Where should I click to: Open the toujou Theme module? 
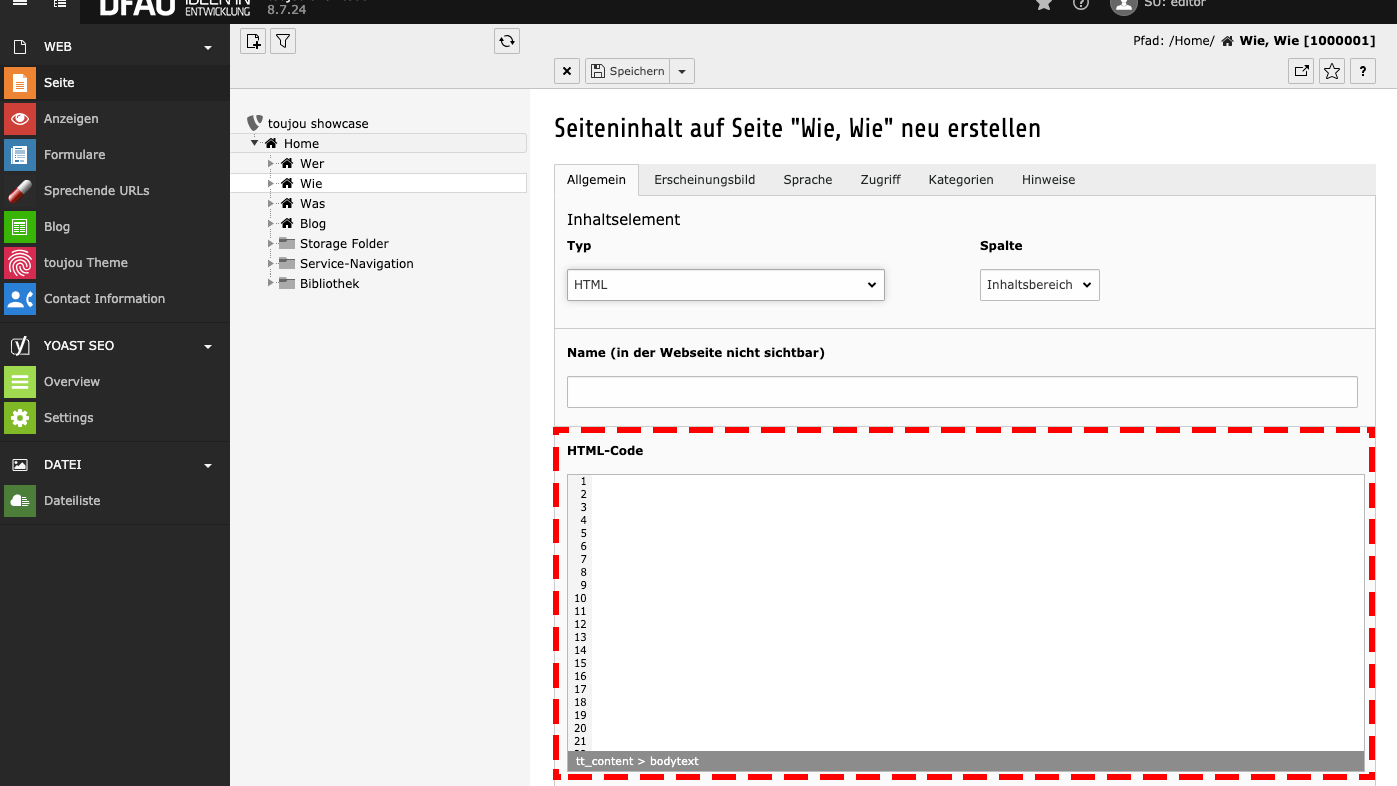tap(85, 263)
